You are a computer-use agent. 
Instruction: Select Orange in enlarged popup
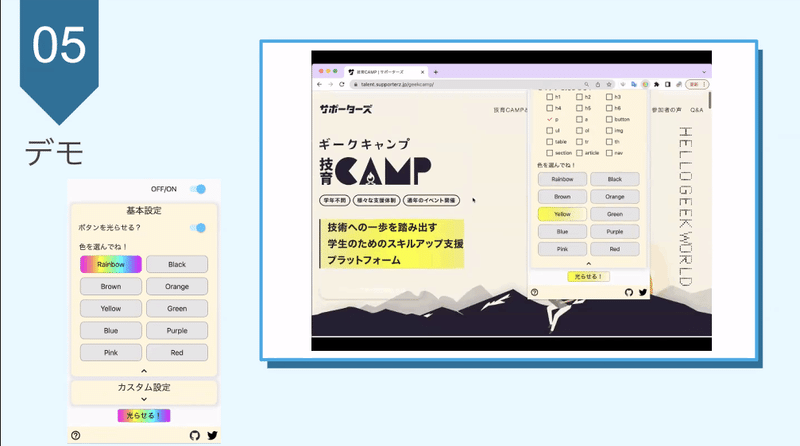[177, 286]
